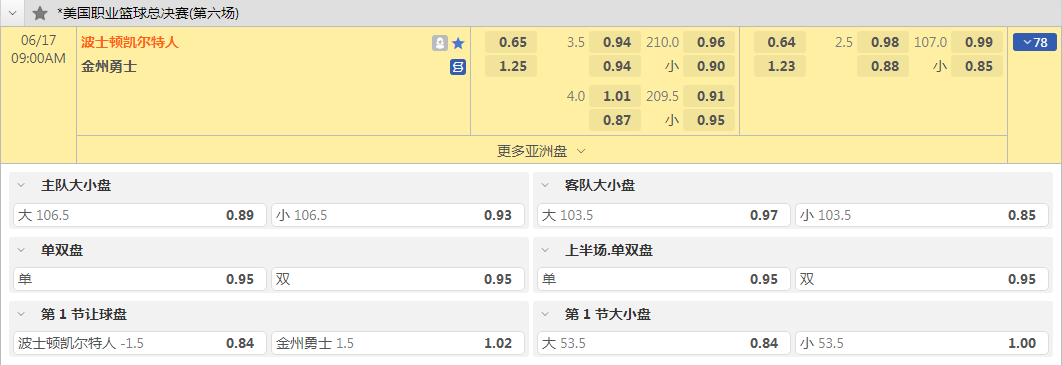Click the gray star beside the league title
The width and height of the screenshot is (1062, 365).
click(x=40, y=13)
